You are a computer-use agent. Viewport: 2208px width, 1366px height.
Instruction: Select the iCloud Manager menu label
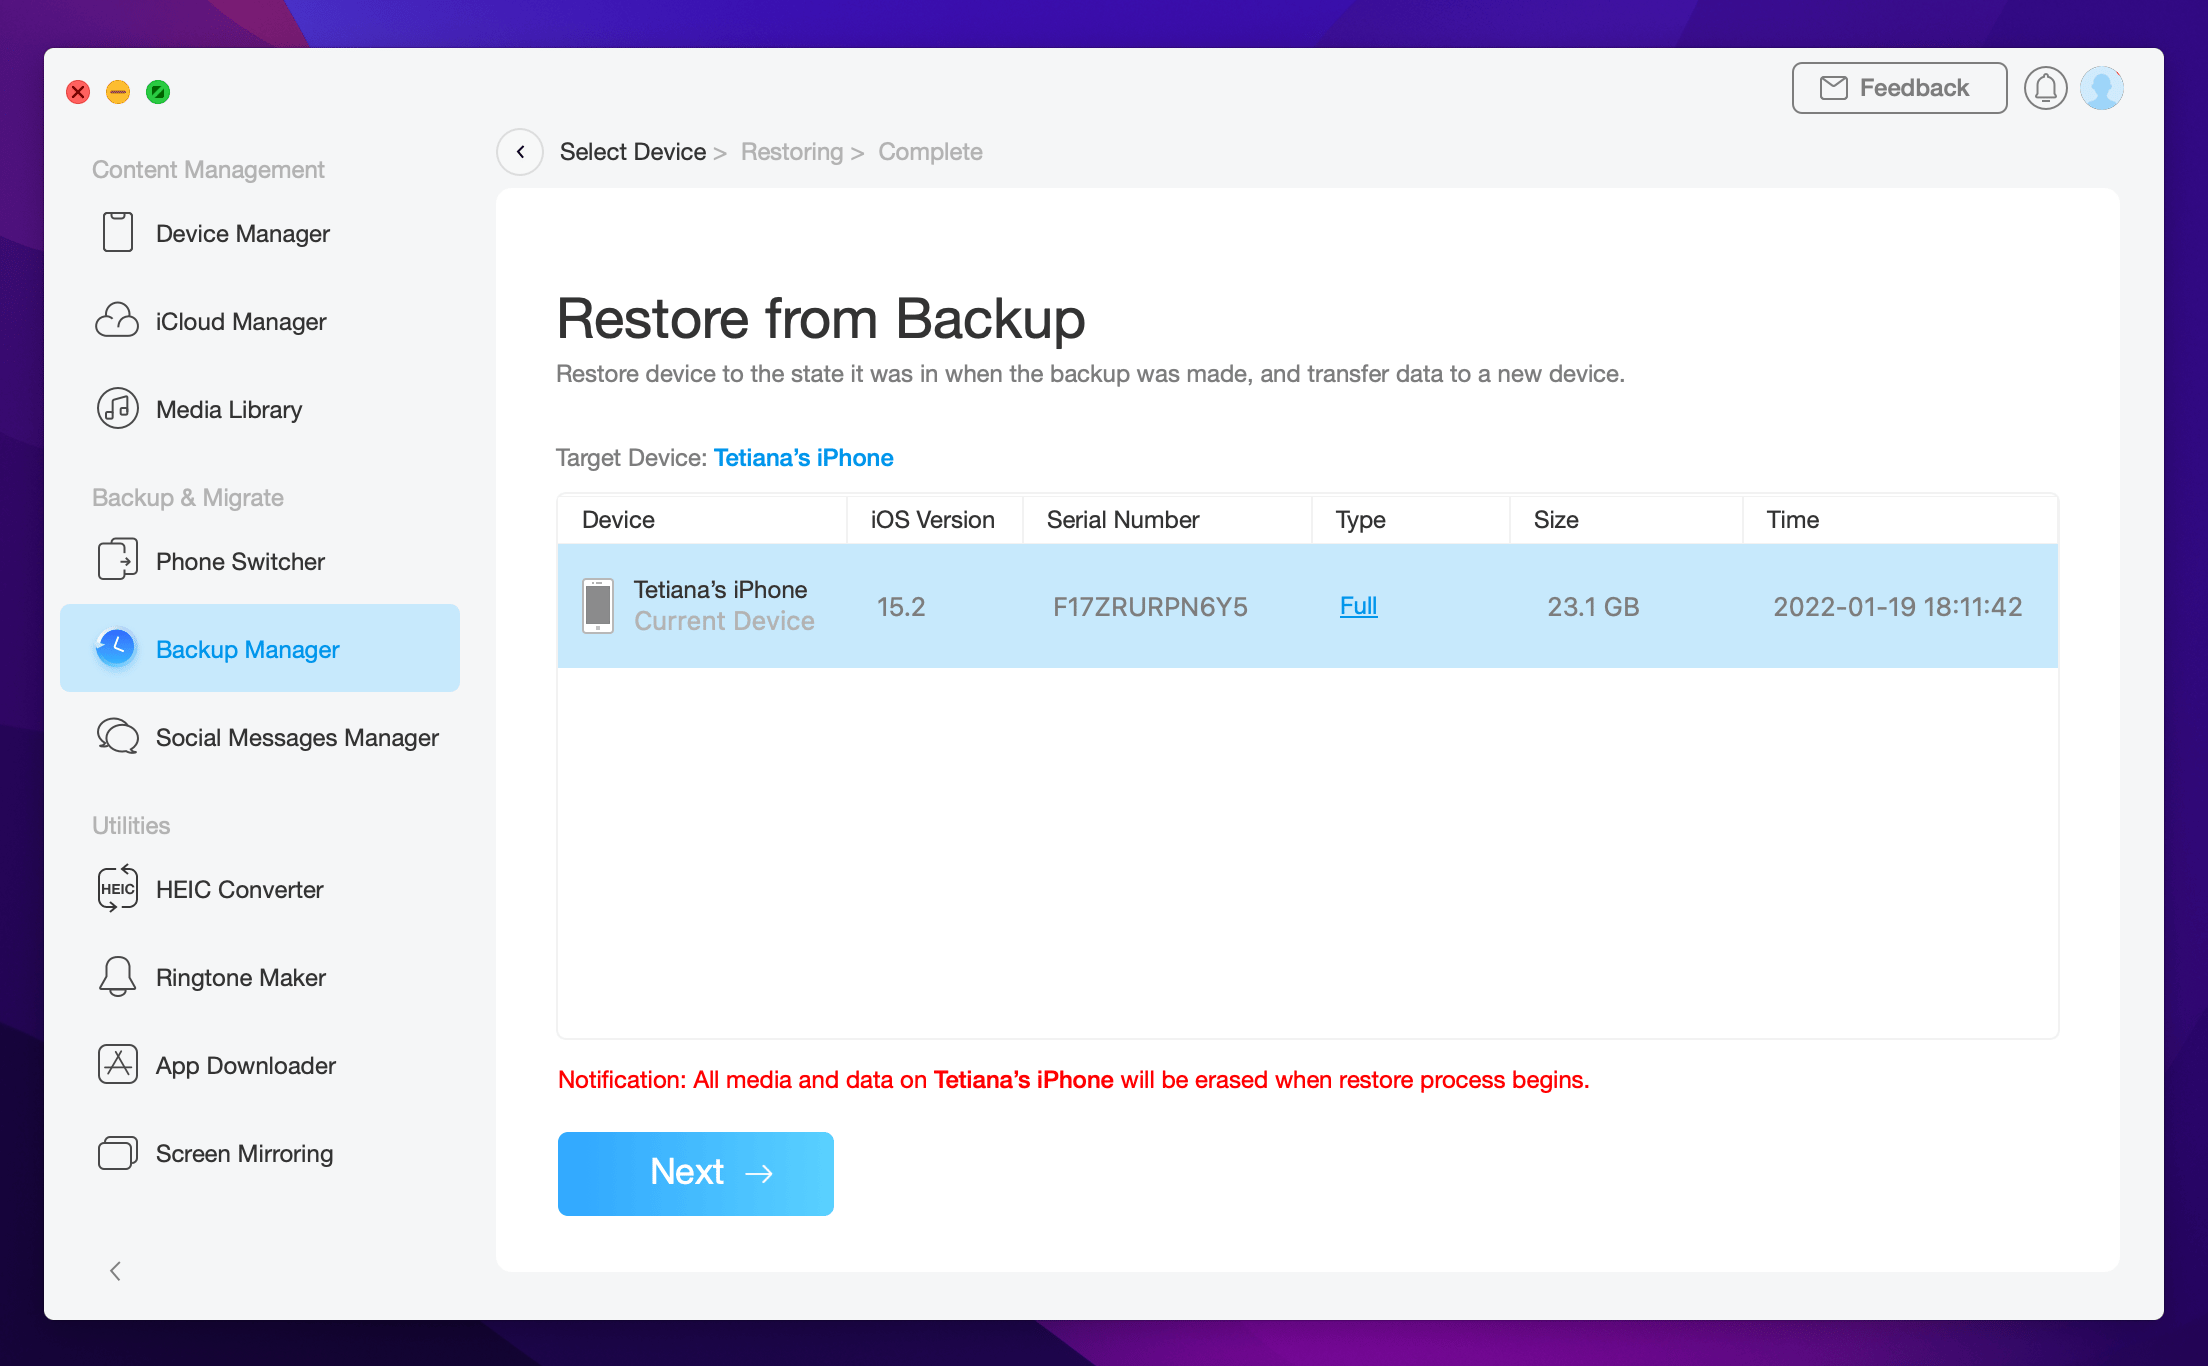[241, 321]
